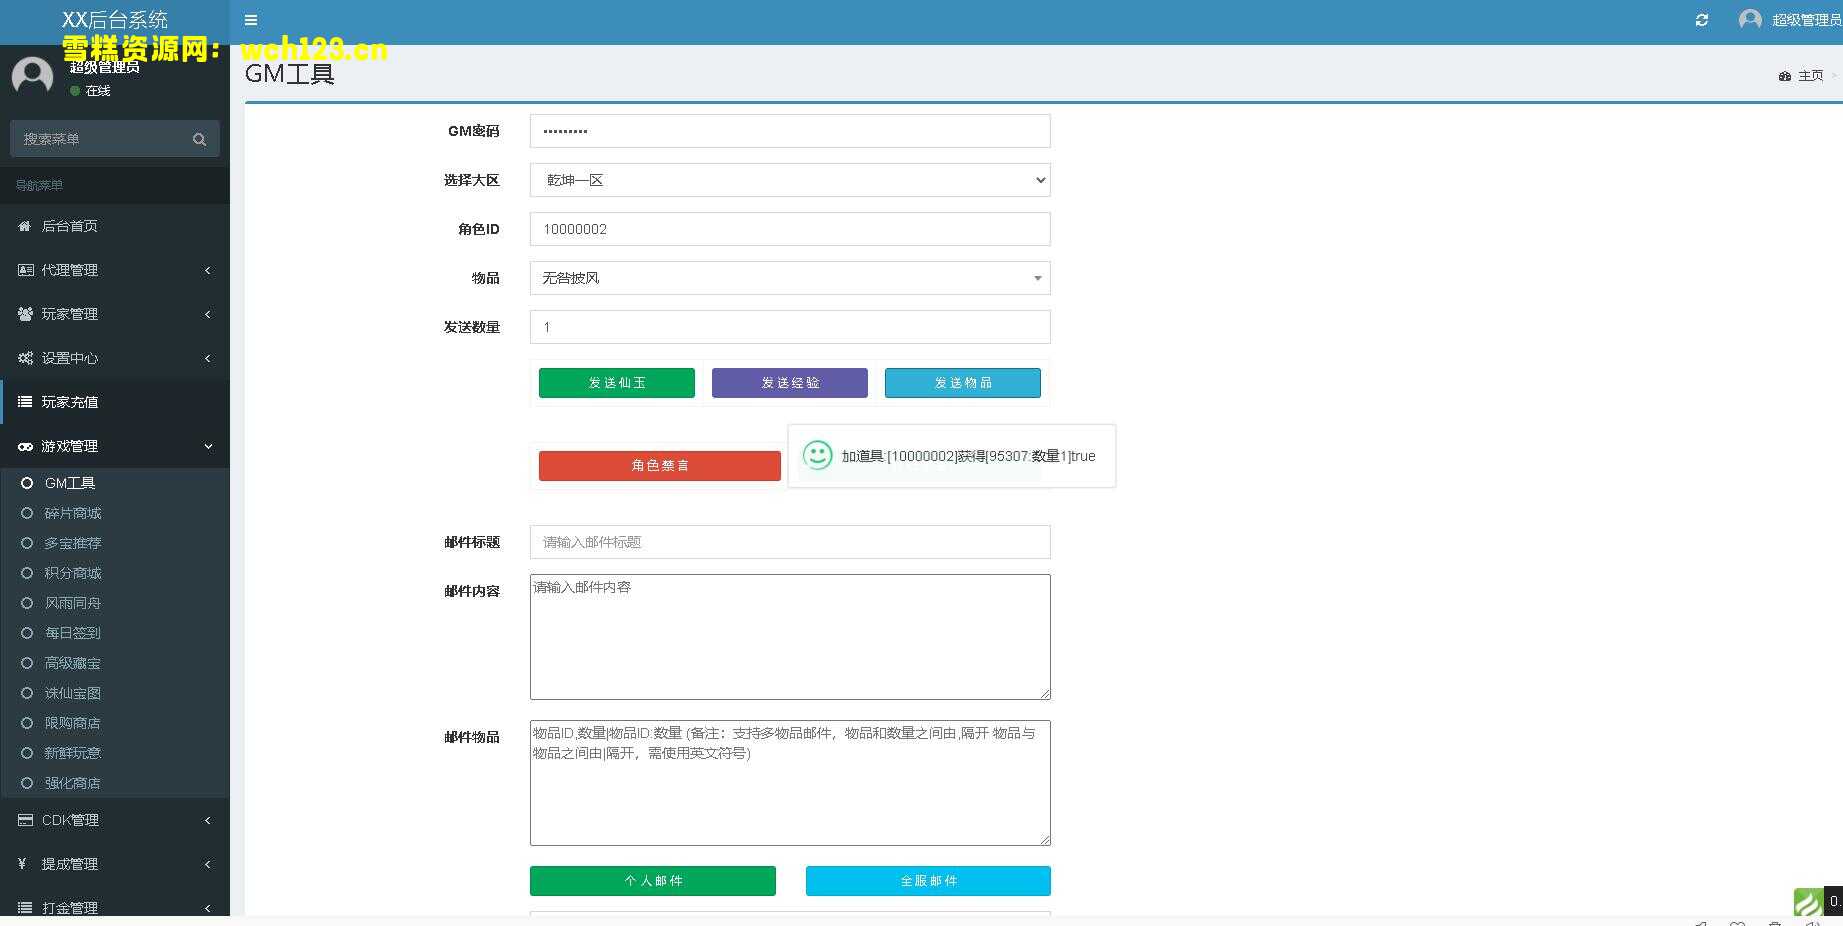Focus the 发送数量 input field
Image resolution: width=1843 pixels, height=926 pixels.
point(790,327)
